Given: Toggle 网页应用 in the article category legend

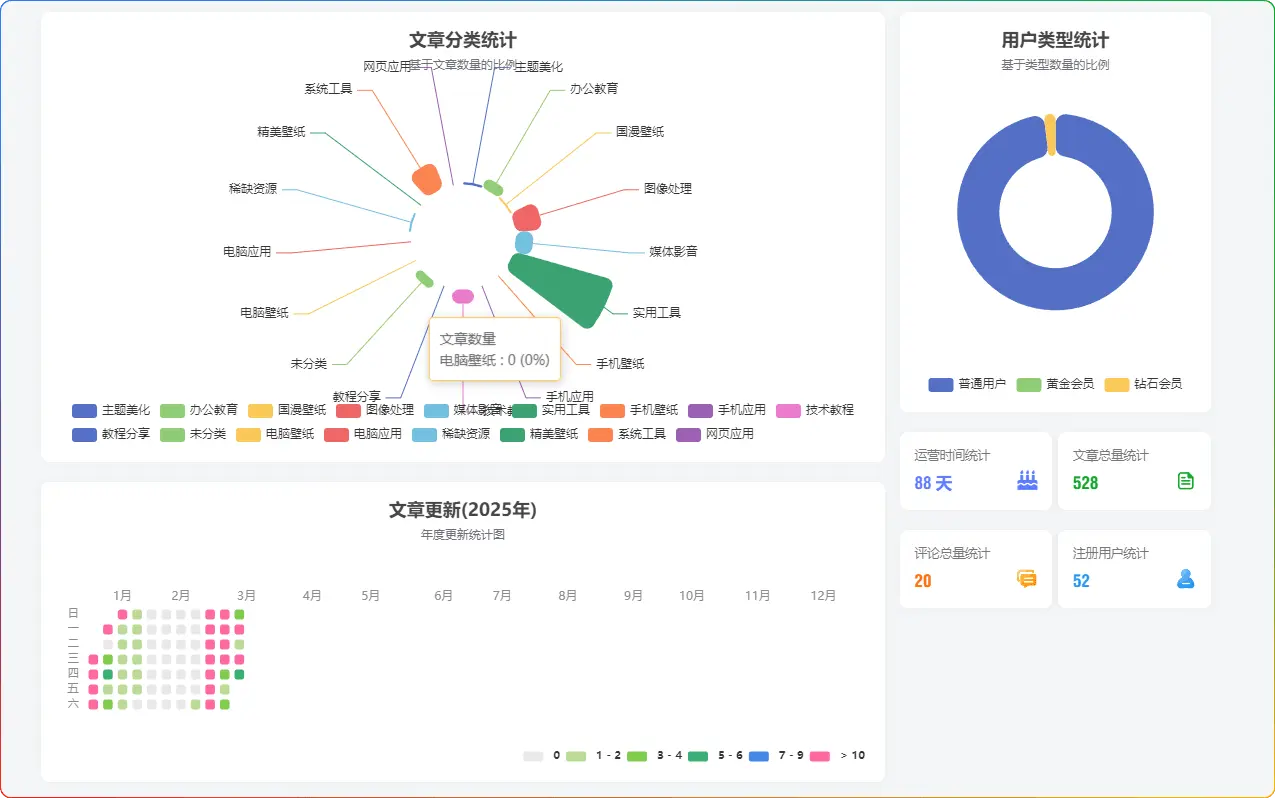Looking at the screenshot, I should [715, 434].
